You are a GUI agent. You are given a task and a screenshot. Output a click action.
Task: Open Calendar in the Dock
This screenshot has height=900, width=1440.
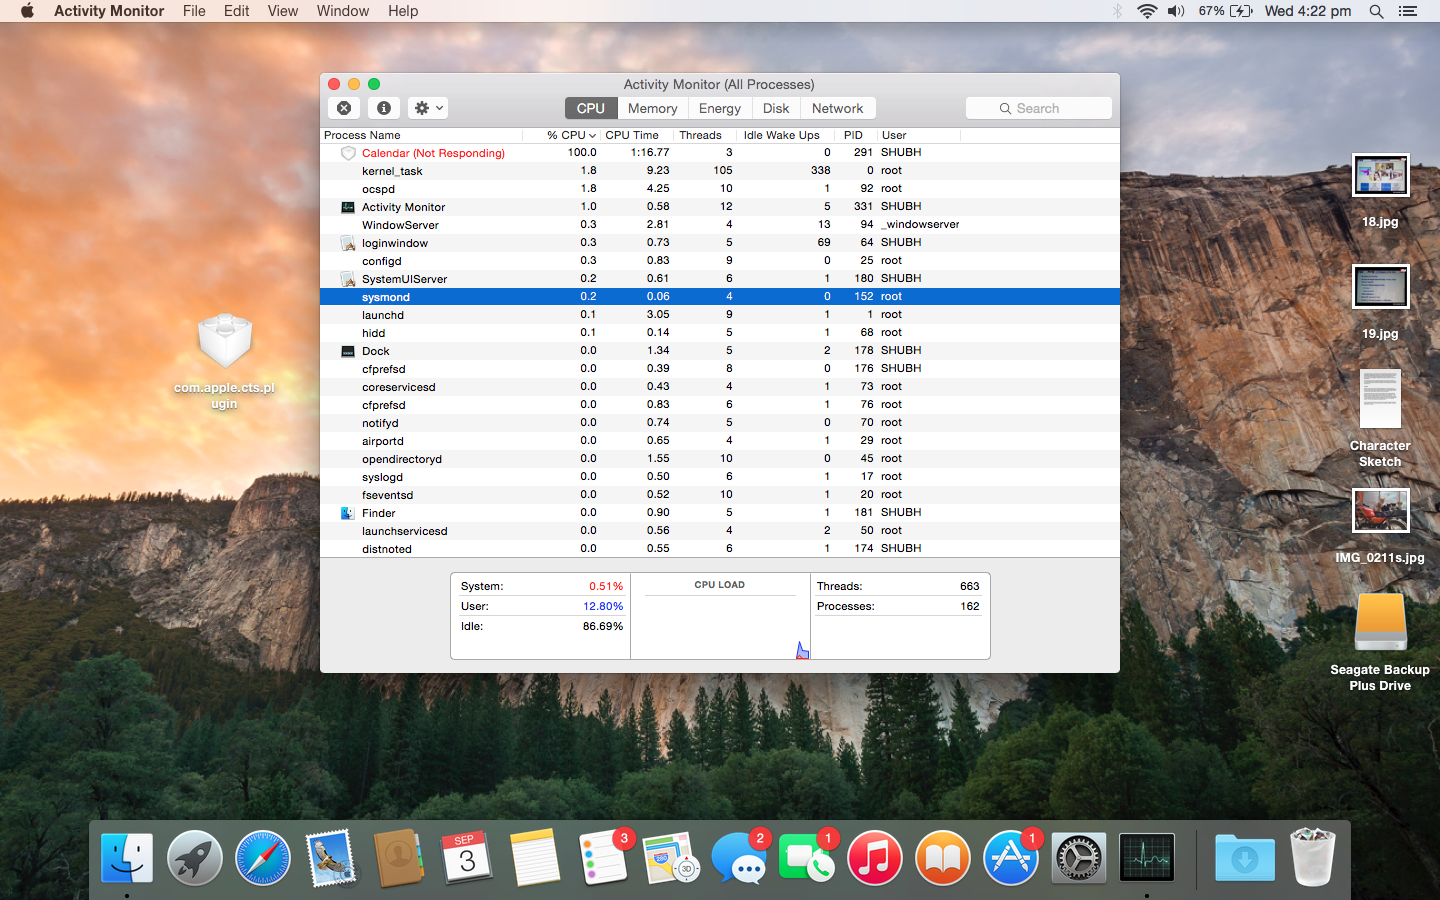[x=467, y=858]
